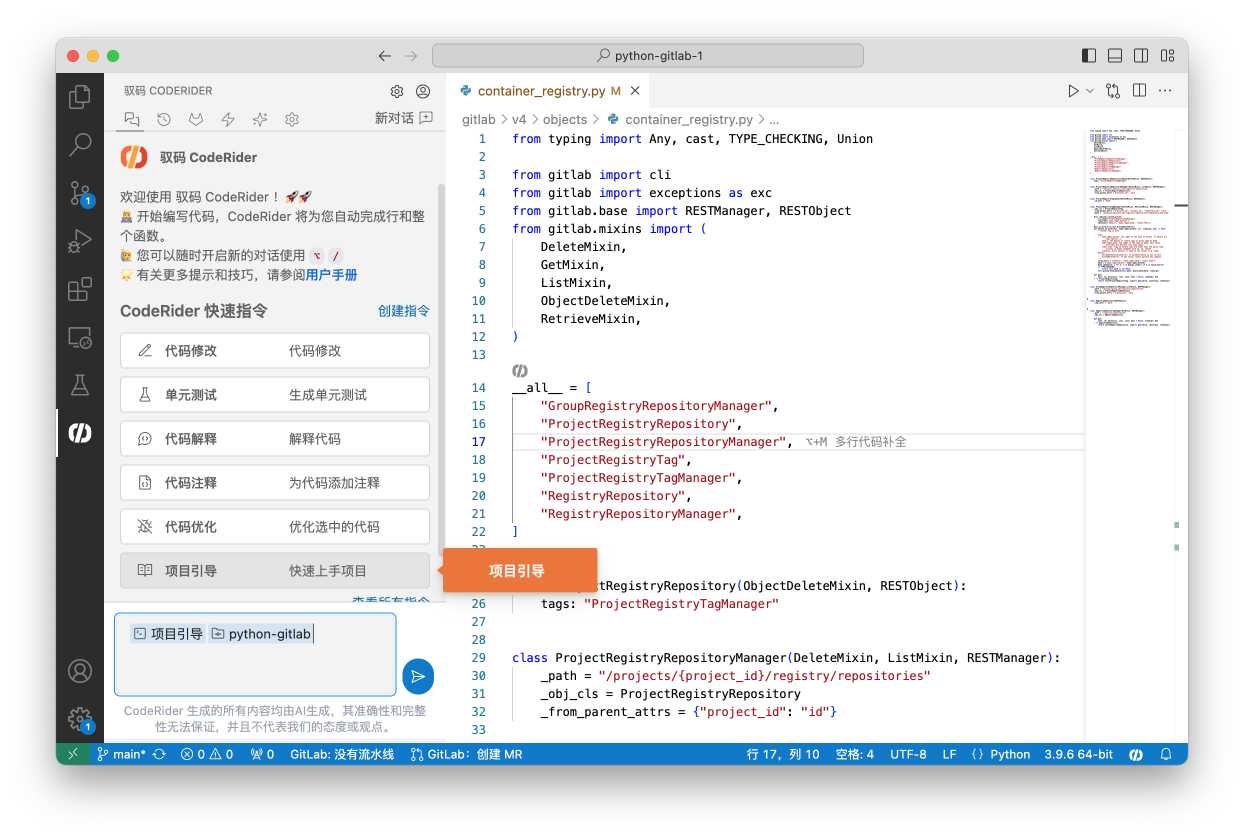Switch to the GitLab fox tab

(196, 119)
